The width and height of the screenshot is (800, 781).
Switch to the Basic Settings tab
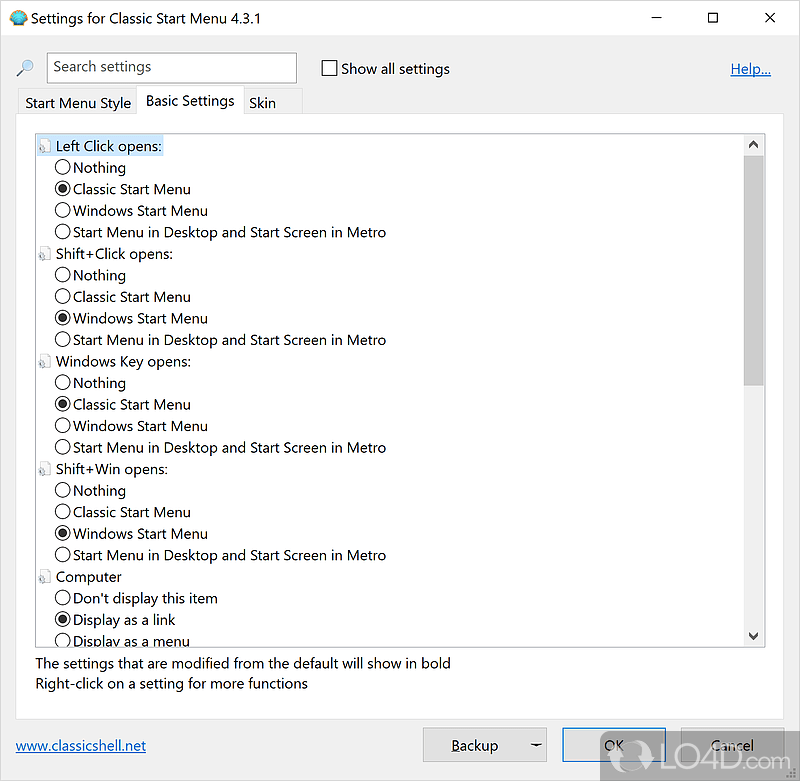(190, 100)
